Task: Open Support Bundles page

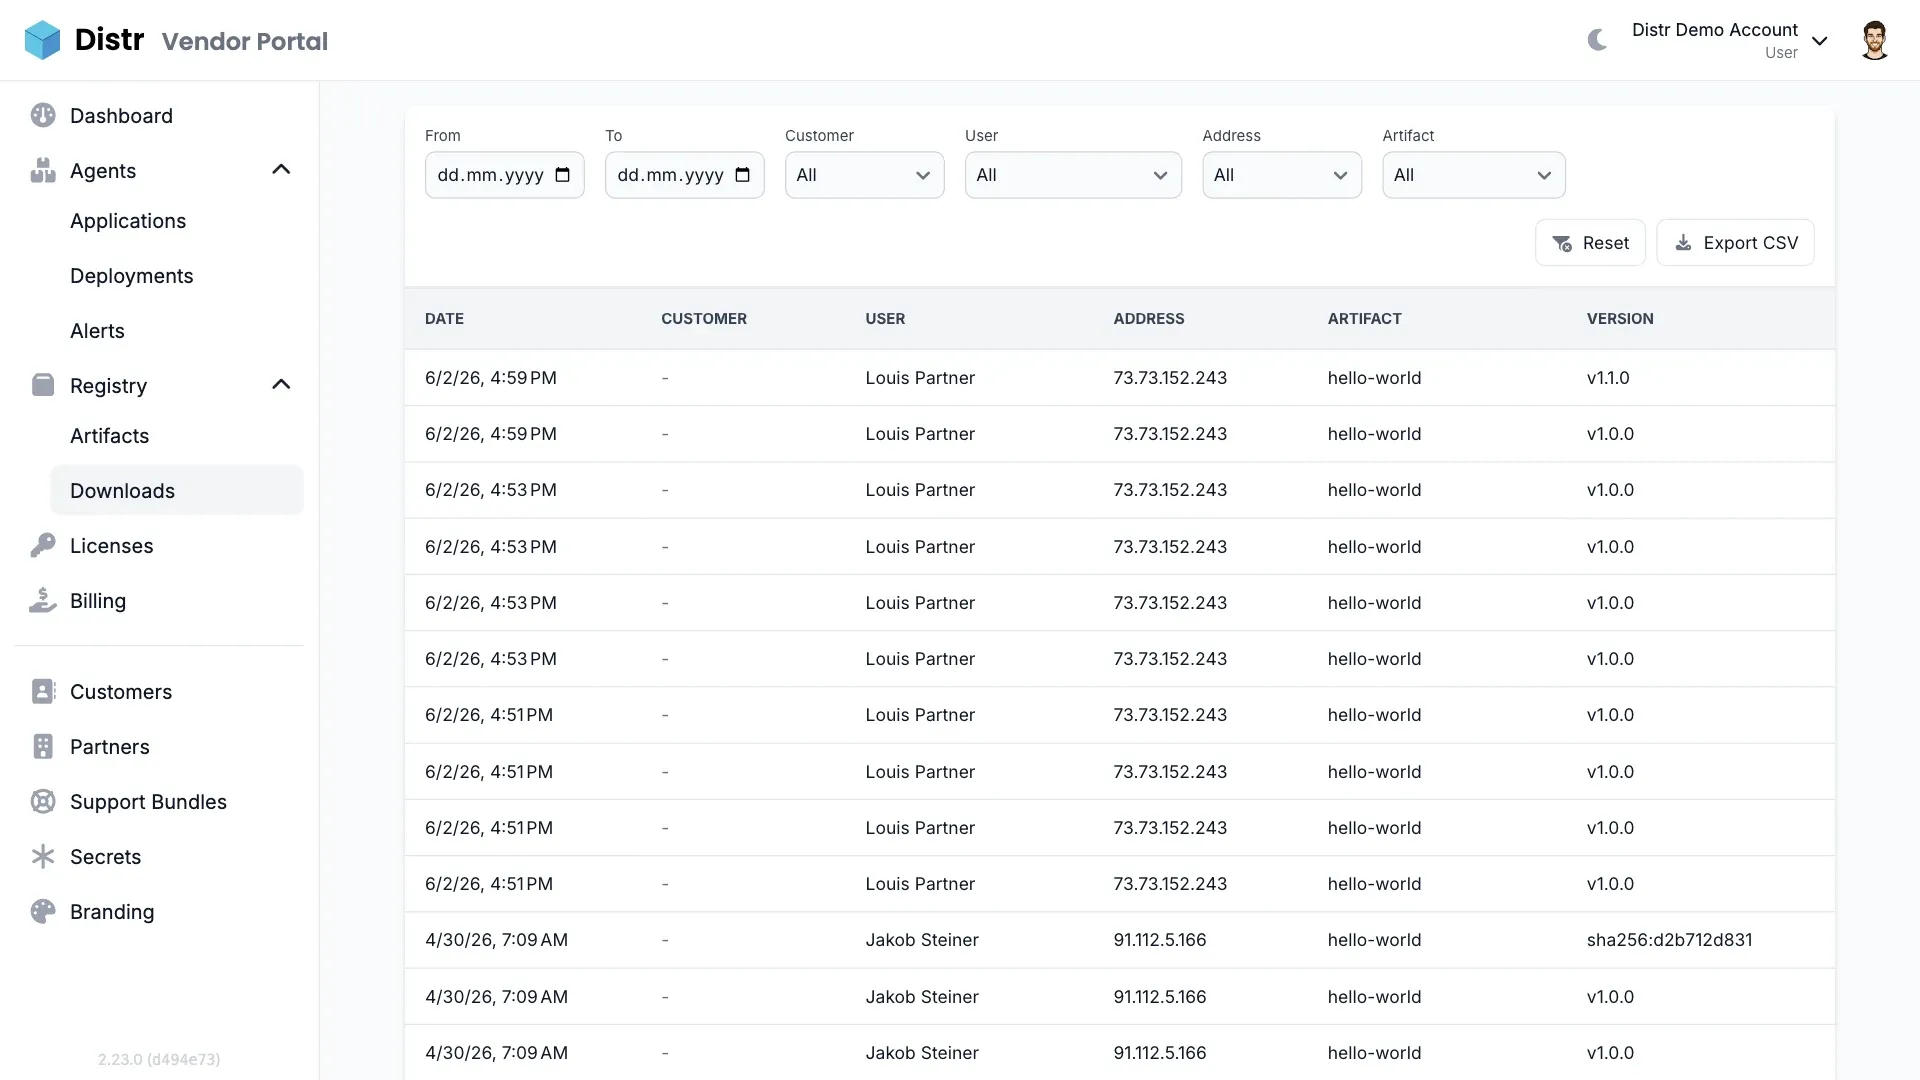Action: tap(148, 802)
